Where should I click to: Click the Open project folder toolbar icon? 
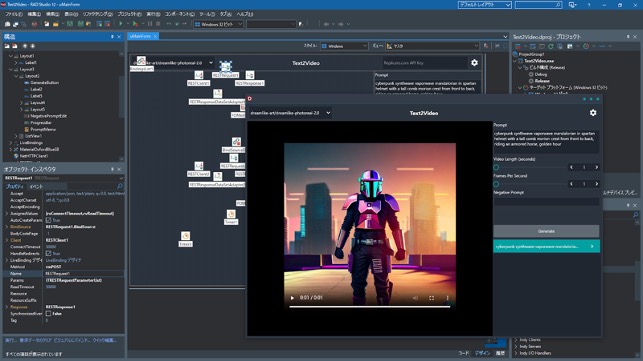click(55, 24)
